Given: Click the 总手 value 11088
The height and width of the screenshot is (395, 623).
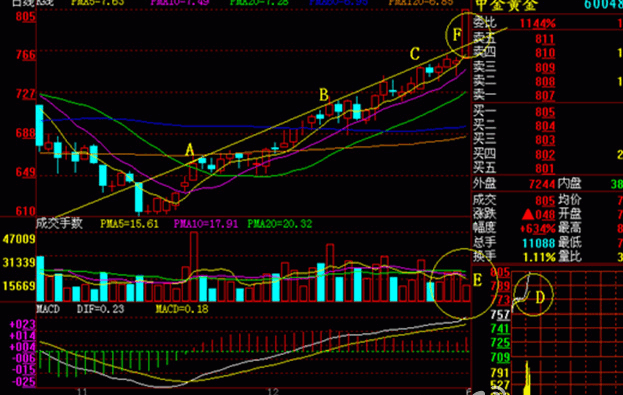Looking at the screenshot, I should point(538,243).
